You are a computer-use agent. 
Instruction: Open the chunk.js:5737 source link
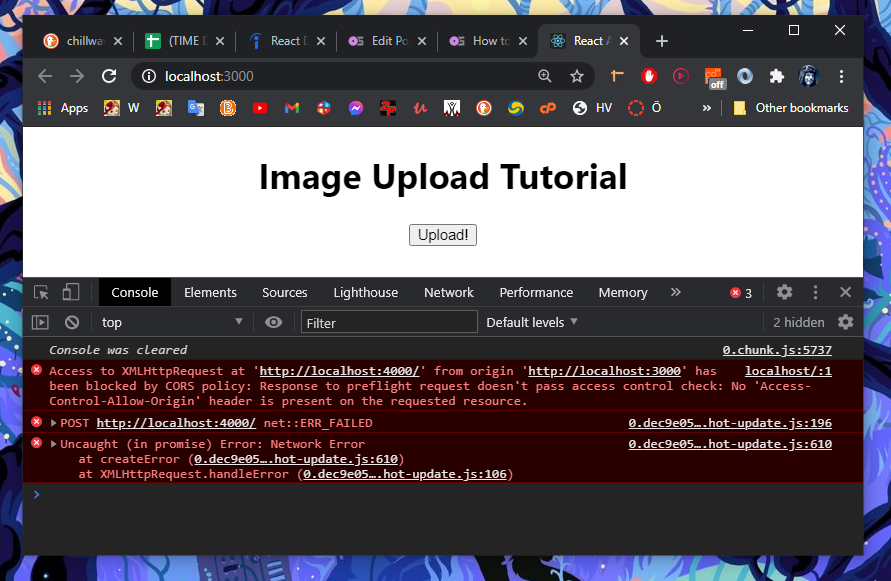[777, 349]
